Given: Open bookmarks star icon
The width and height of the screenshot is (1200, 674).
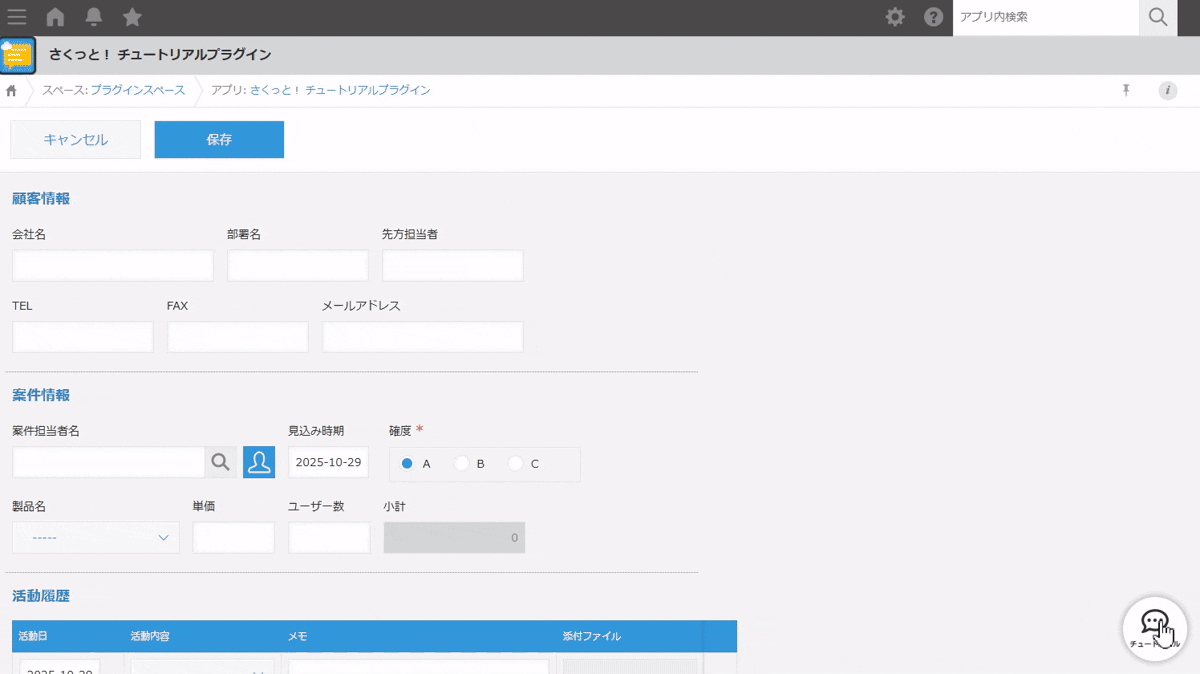Looking at the screenshot, I should click(x=132, y=17).
